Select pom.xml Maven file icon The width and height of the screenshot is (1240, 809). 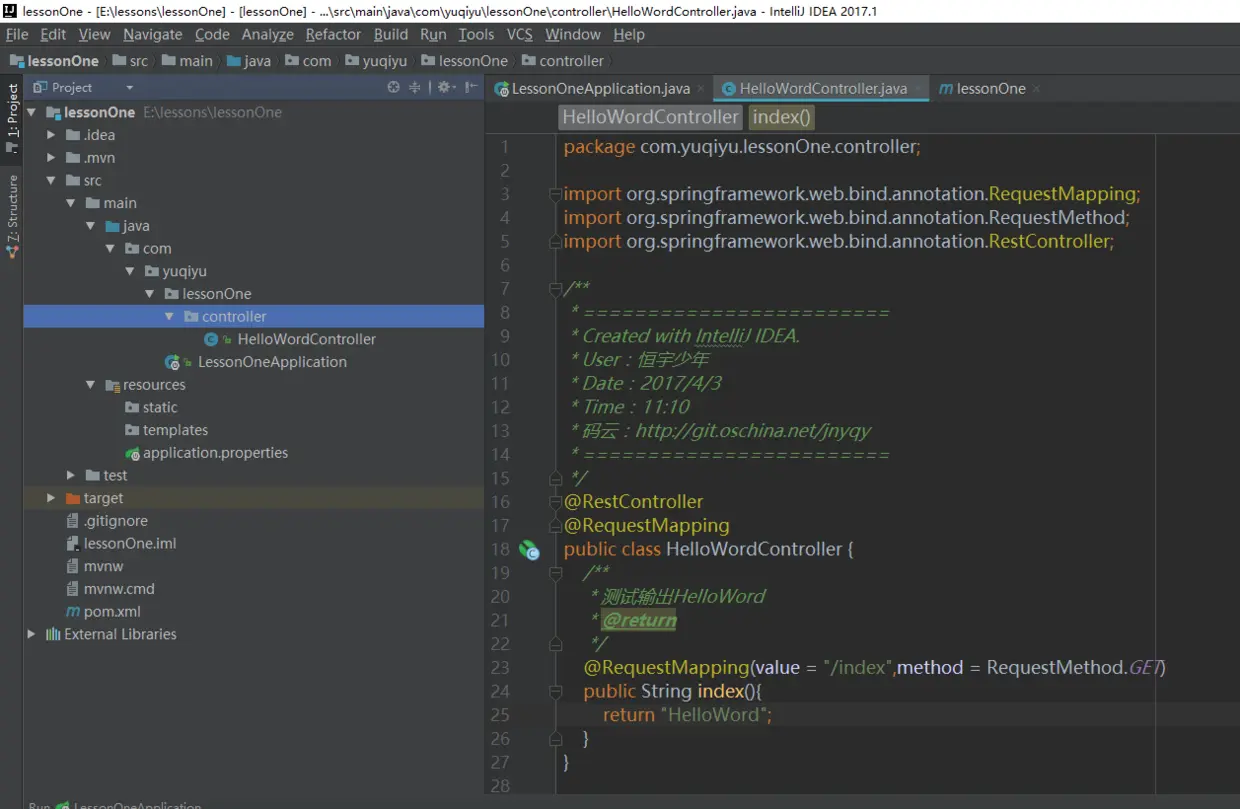tap(72, 612)
